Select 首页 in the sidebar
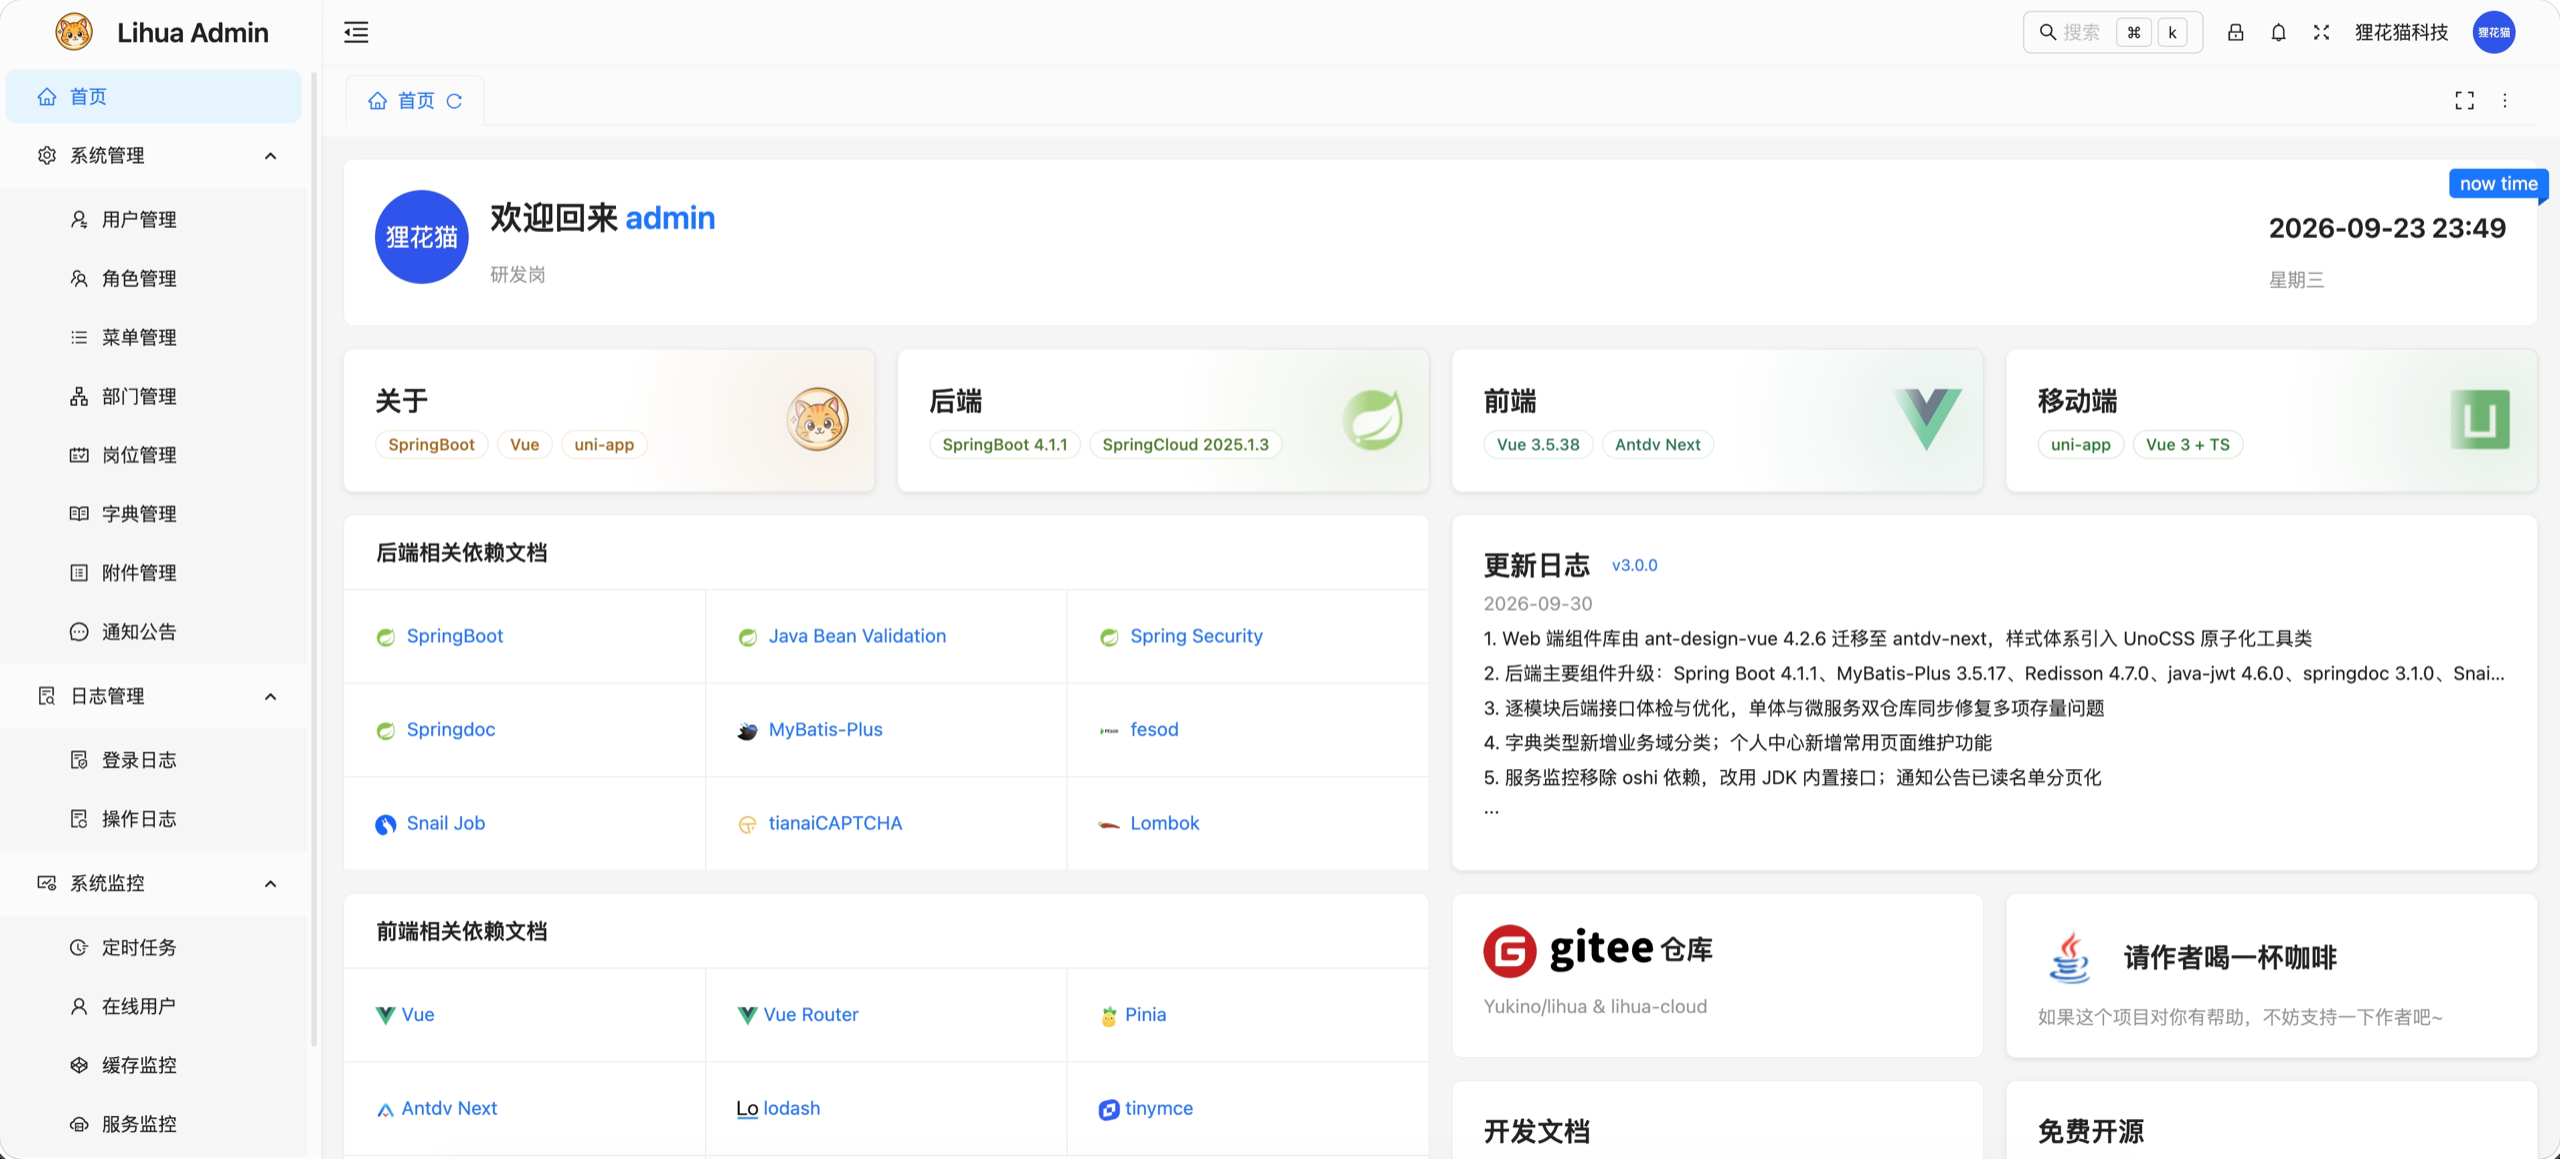The height and width of the screenshot is (1159, 2560). [x=153, y=97]
